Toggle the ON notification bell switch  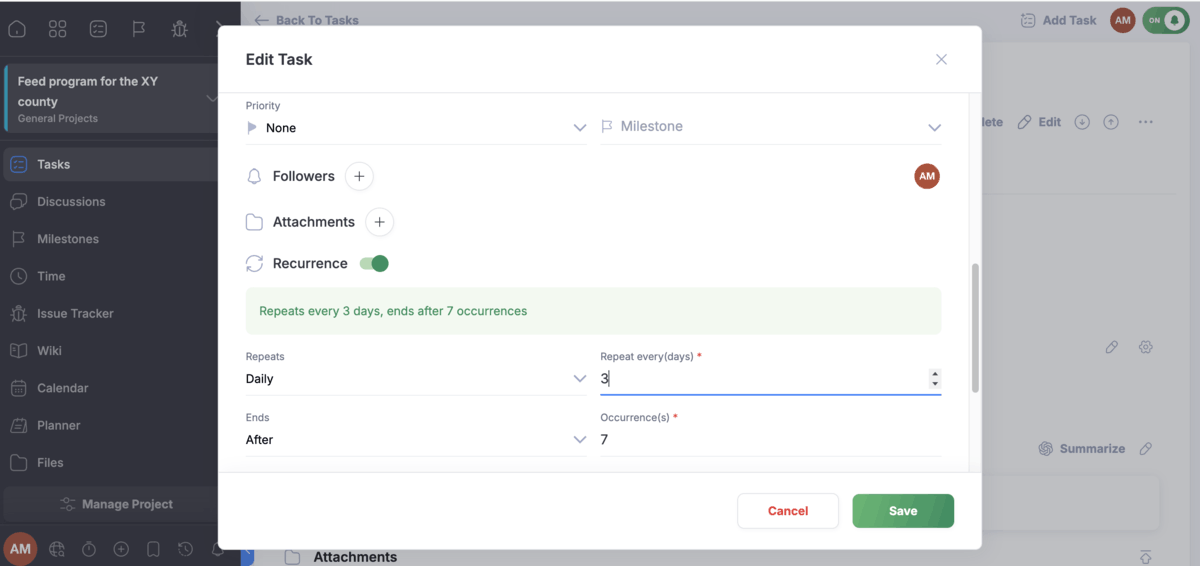tap(1166, 20)
